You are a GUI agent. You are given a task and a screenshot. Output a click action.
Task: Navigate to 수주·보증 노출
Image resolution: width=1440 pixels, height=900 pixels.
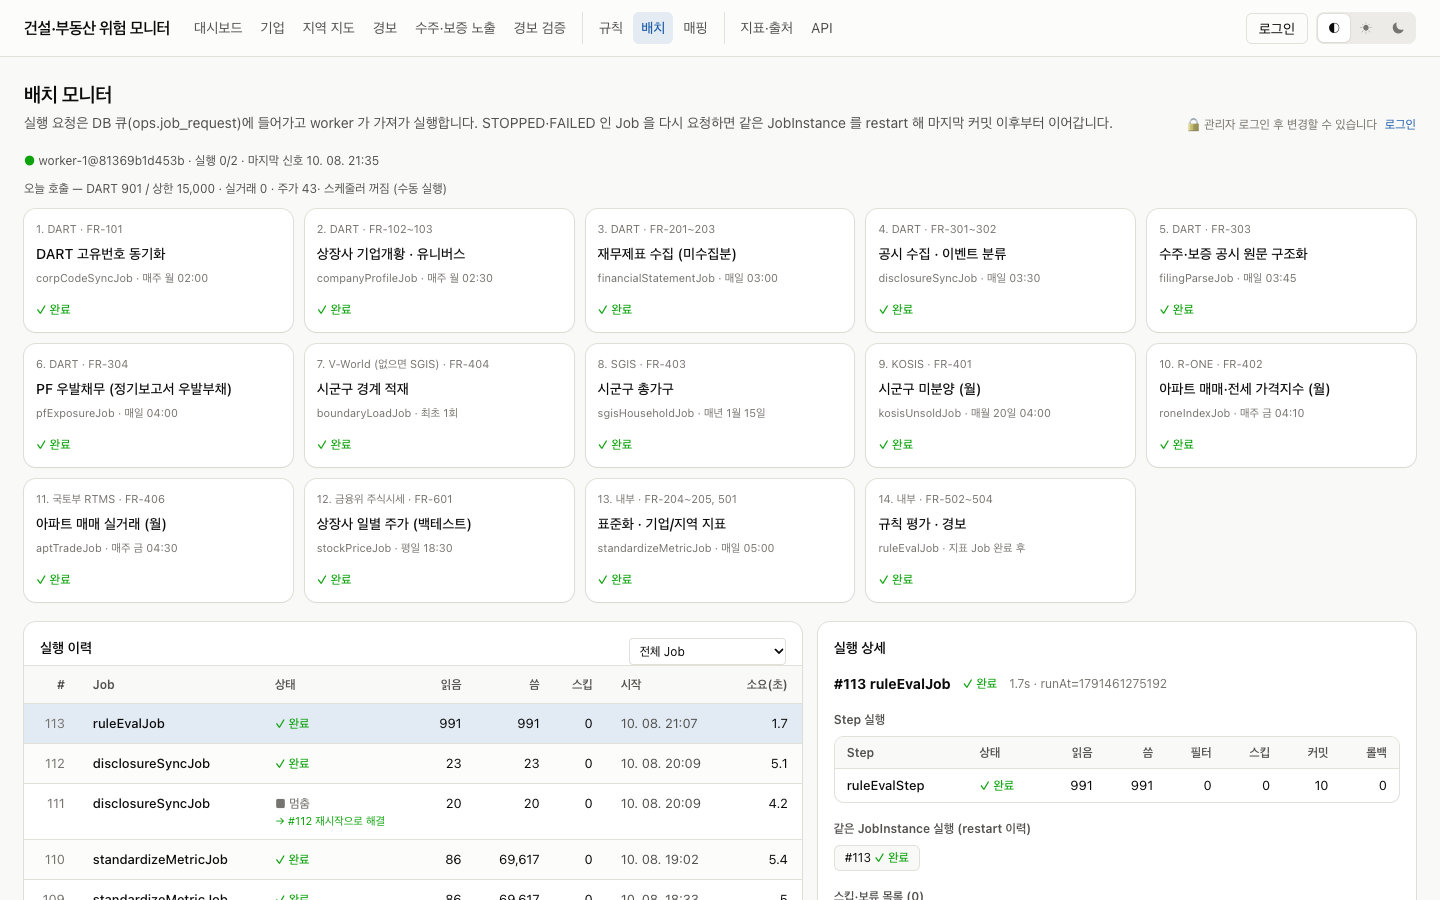(455, 28)
